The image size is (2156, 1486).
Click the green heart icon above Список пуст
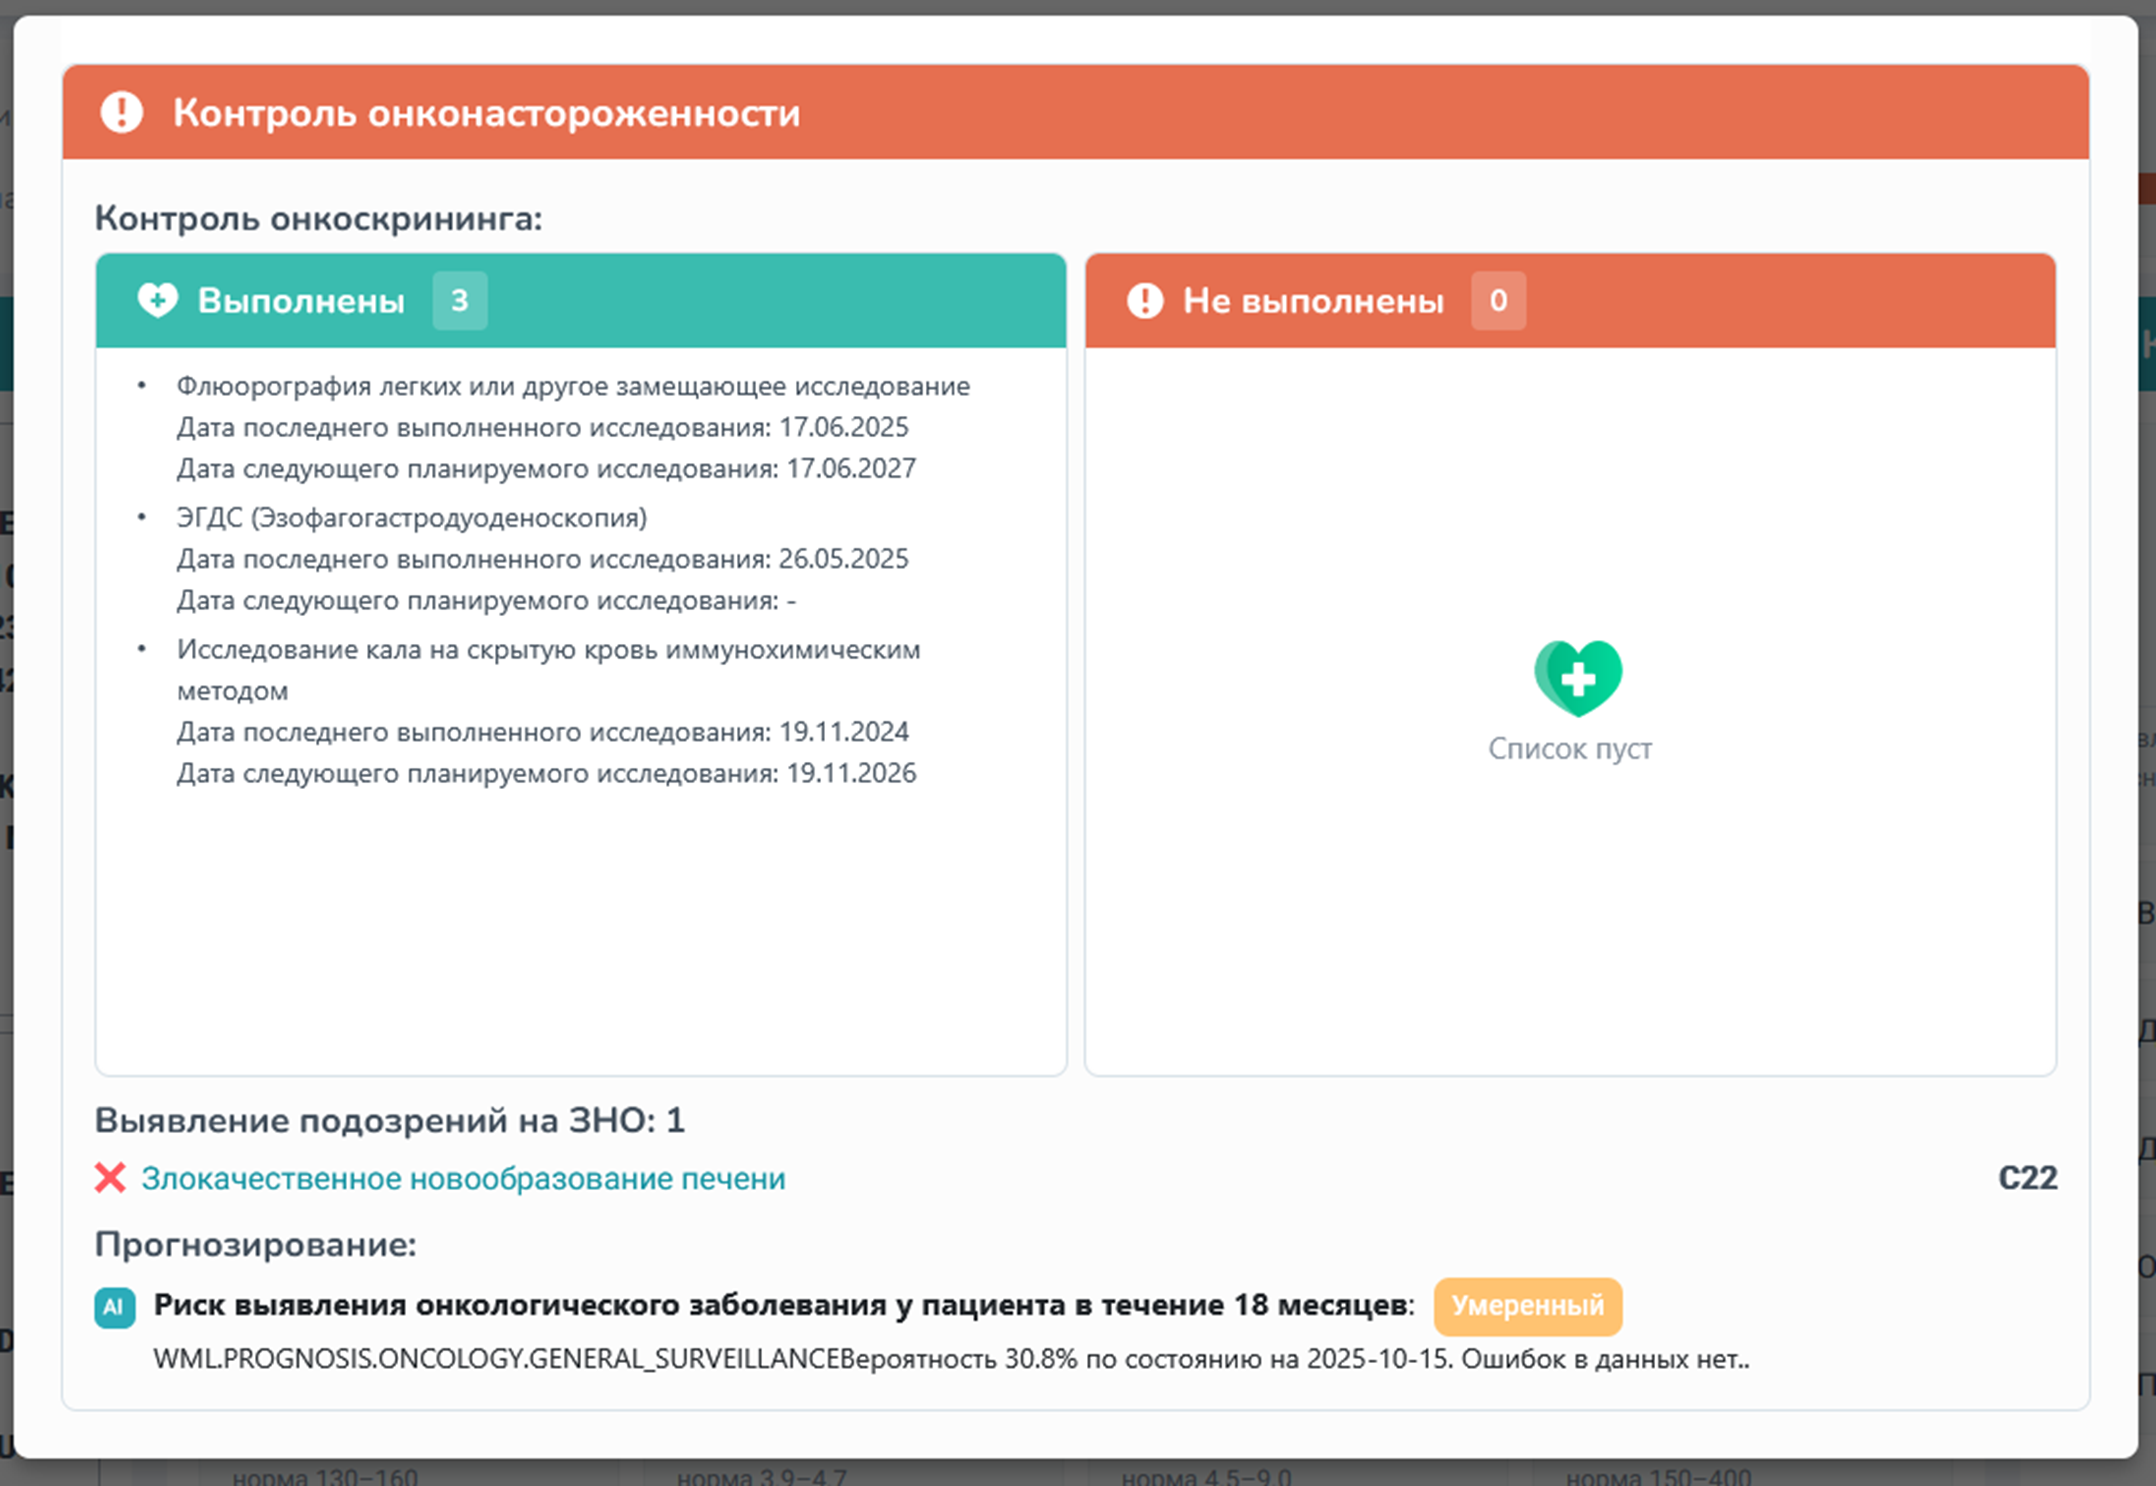click(x=1578, y=680)
